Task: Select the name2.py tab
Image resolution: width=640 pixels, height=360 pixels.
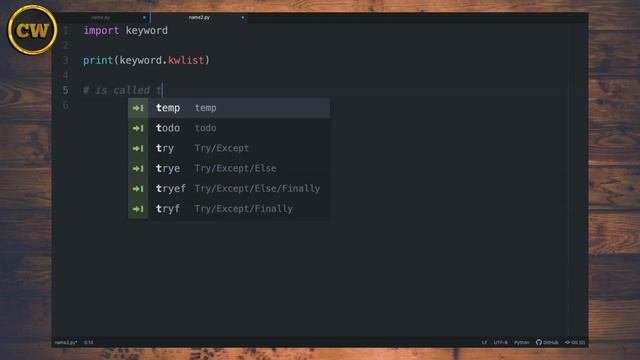Action: coord(199,18)
